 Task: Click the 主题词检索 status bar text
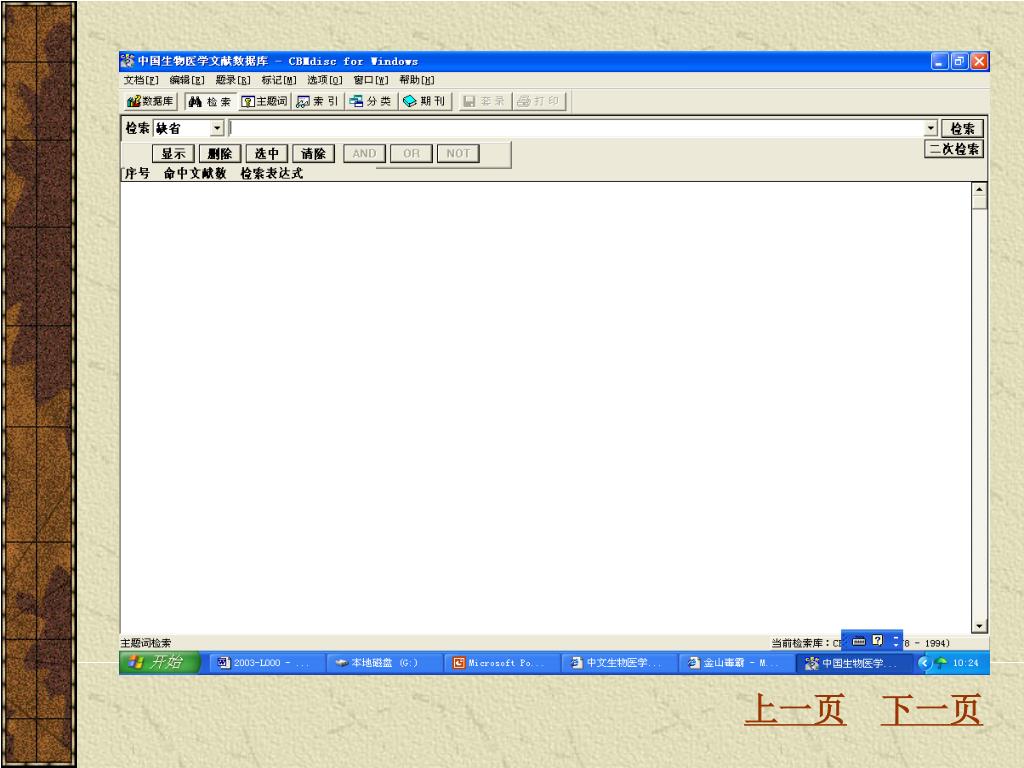[146, 643]
